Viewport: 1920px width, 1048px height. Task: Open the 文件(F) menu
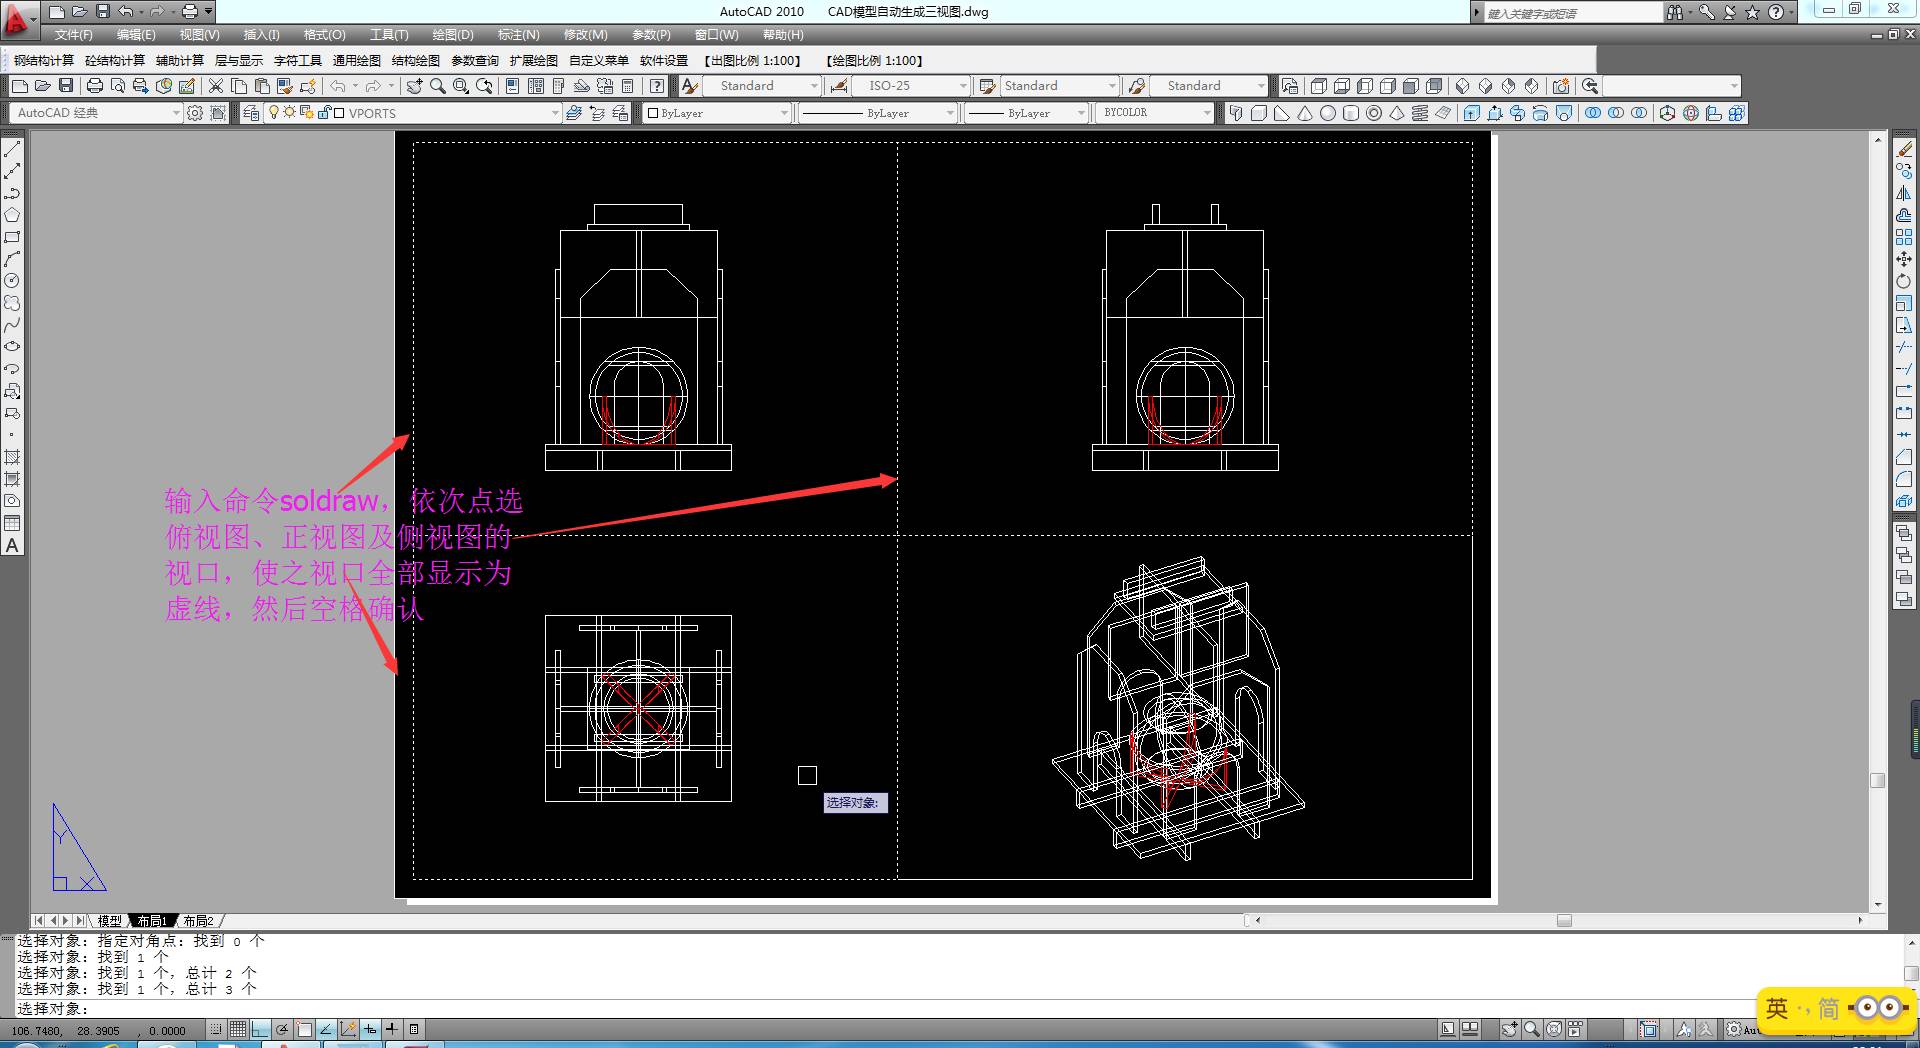74,35
